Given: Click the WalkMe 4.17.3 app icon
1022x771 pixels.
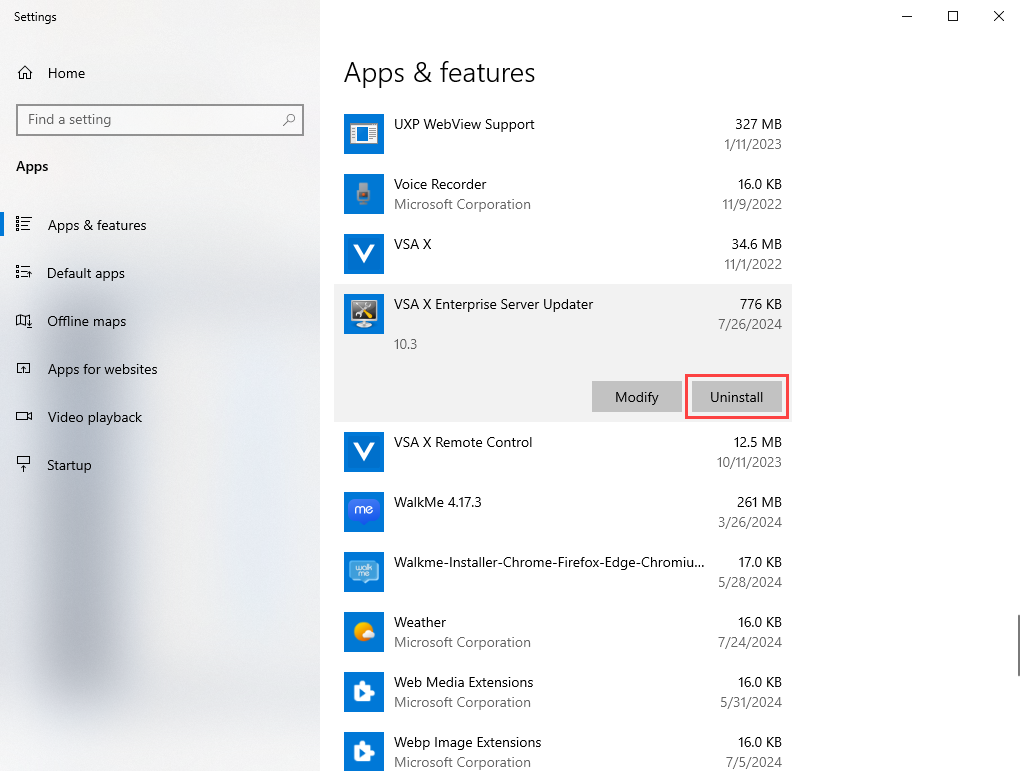Looking at the screenshot, I should pos(364,512).
